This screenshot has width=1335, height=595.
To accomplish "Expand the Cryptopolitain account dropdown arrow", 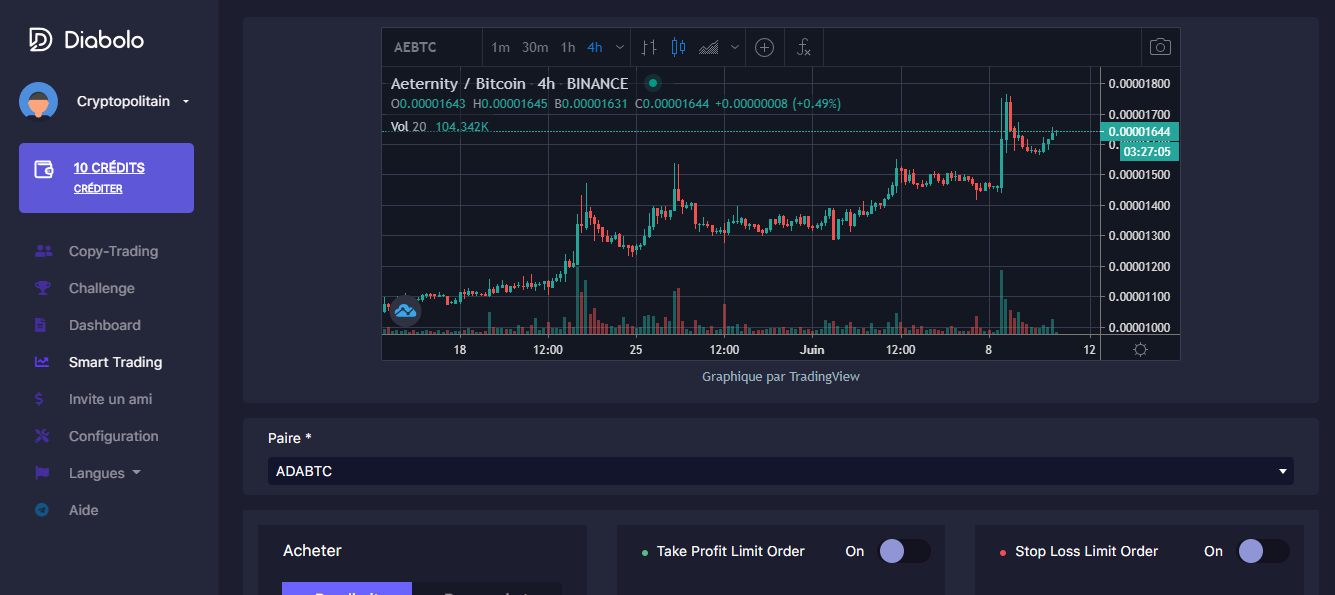I will point(186,102).
